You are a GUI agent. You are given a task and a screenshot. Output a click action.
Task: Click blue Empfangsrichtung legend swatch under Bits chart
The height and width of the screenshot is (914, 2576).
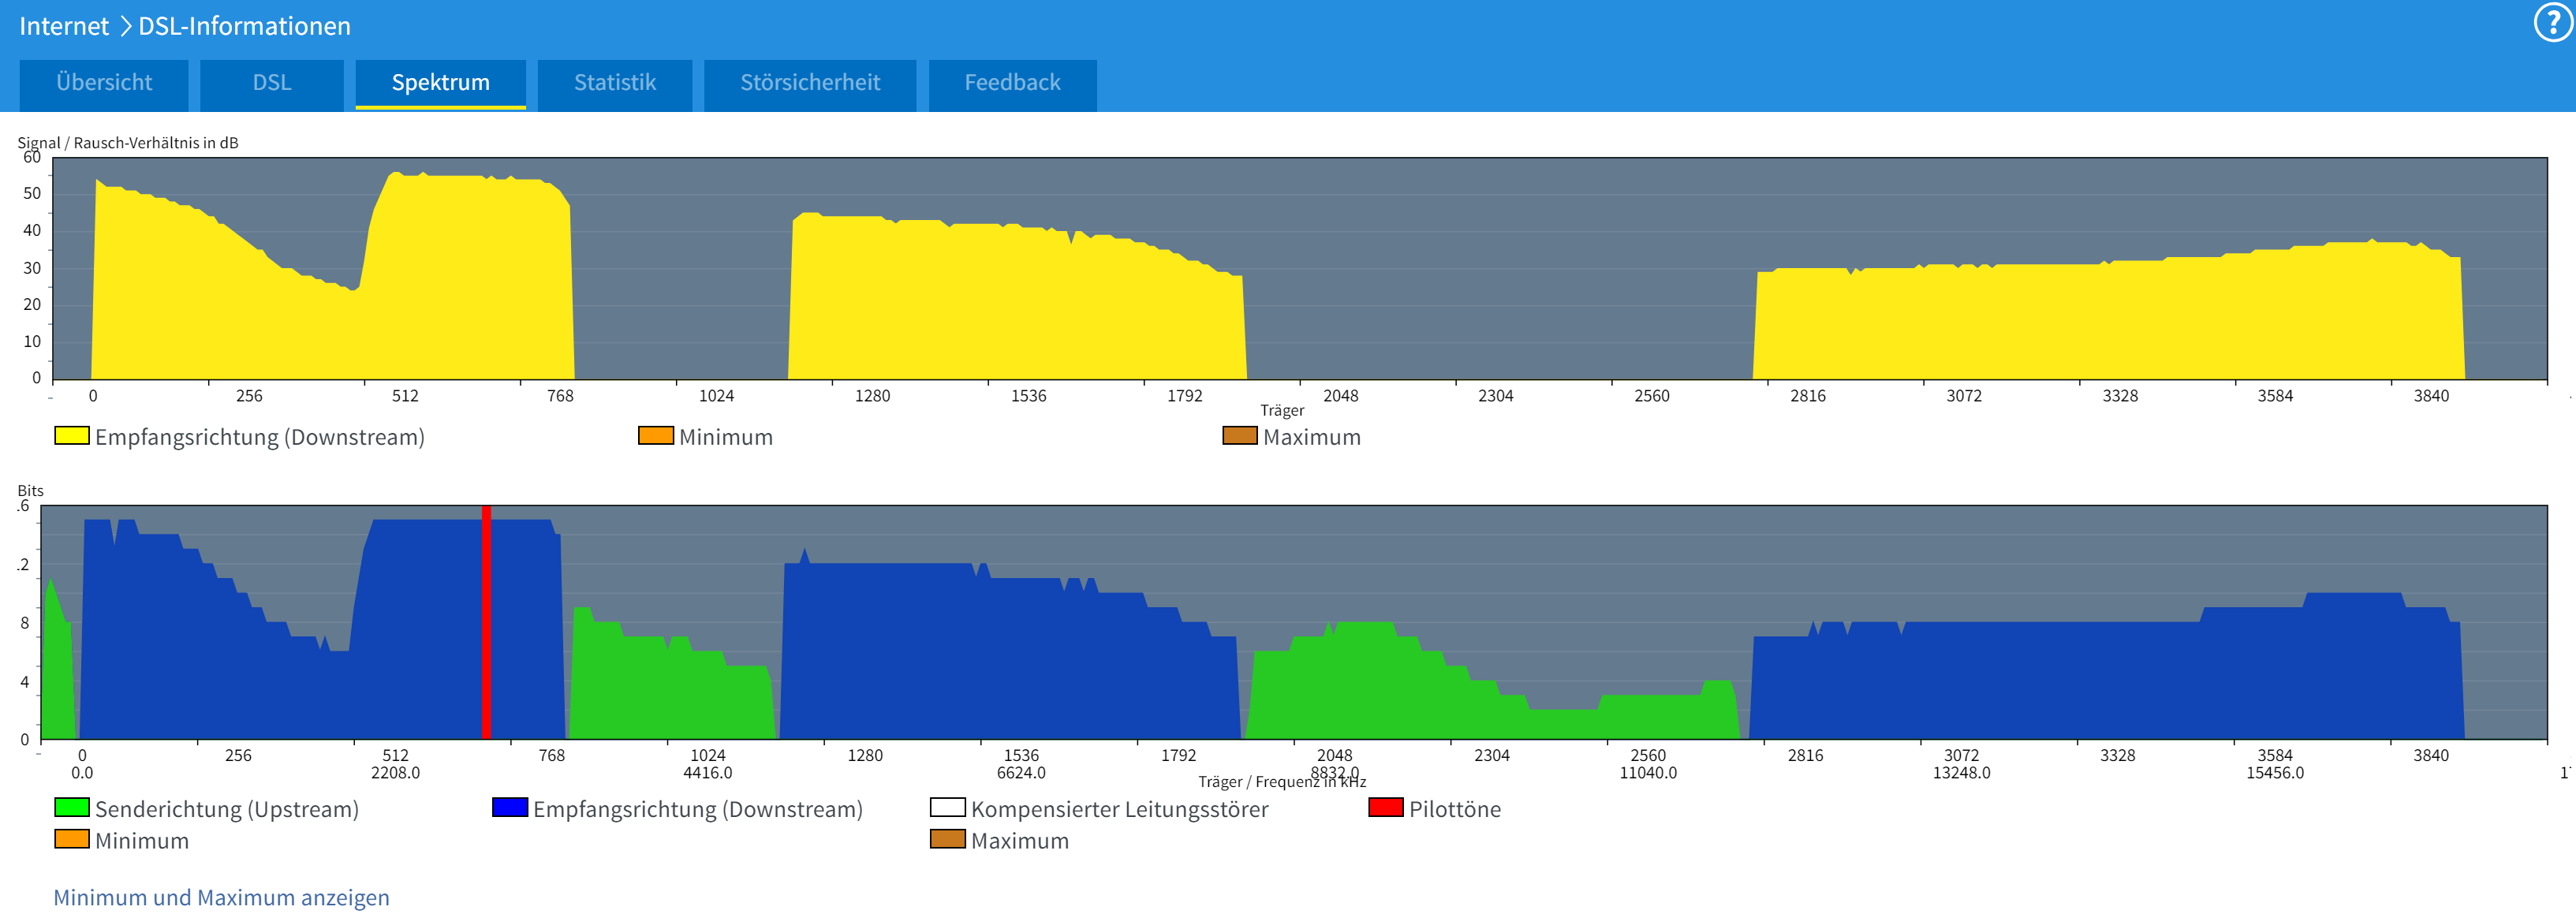tap(509, 808)
